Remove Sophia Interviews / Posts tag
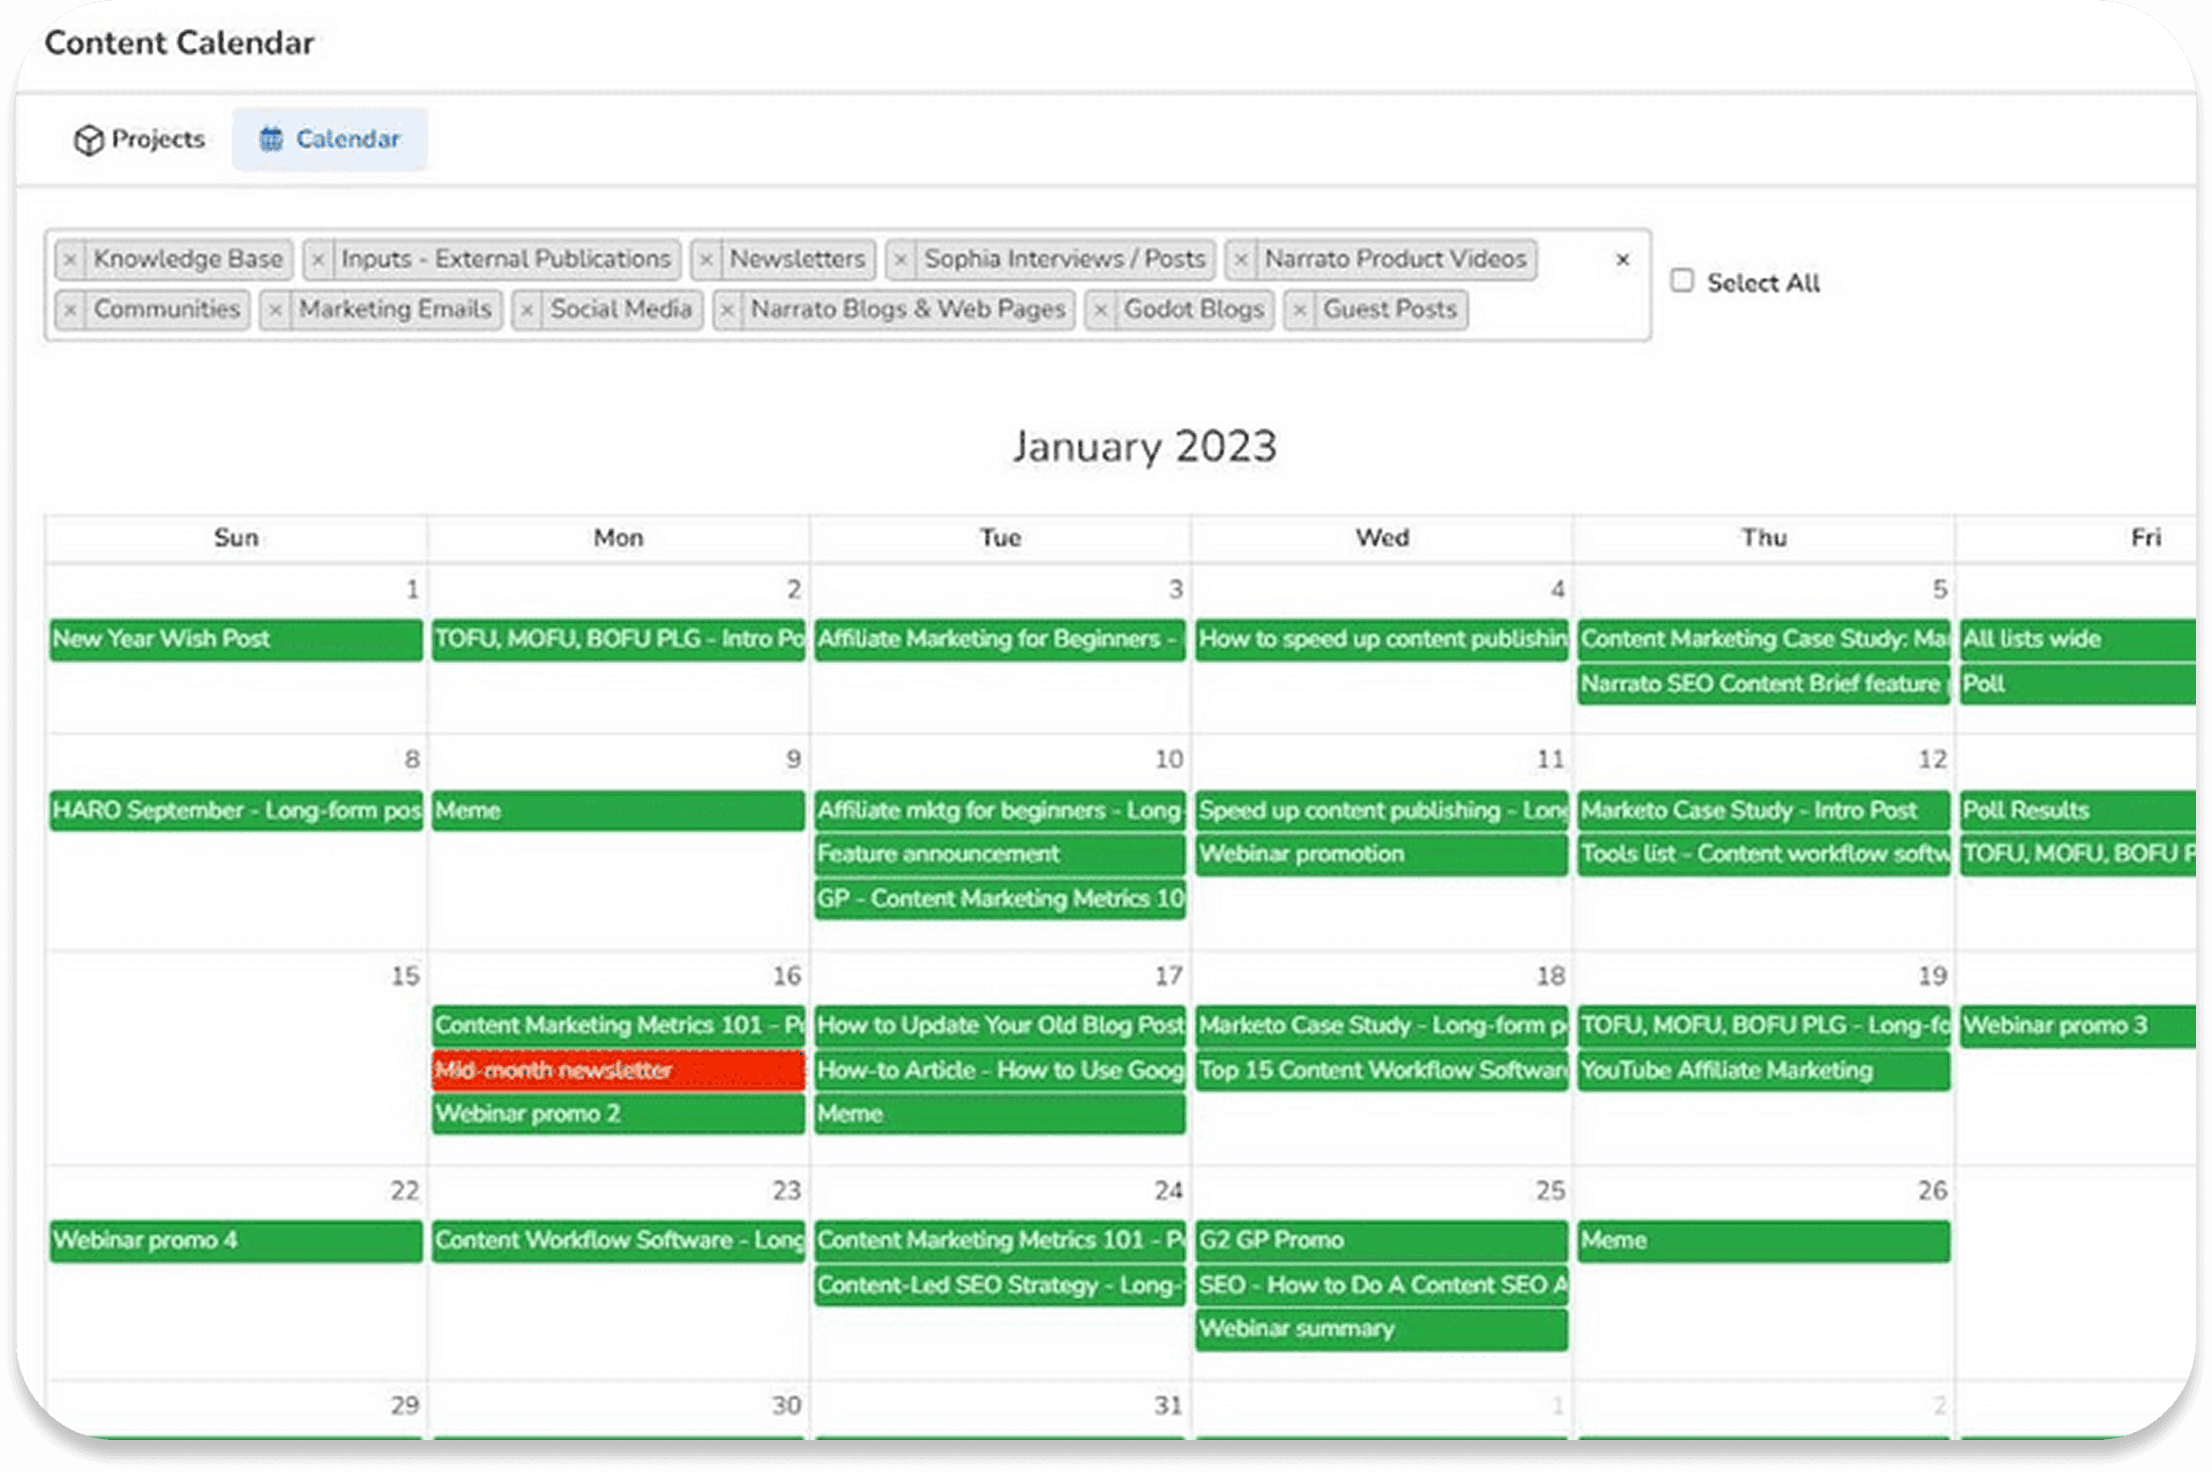The image size is (2212, 1472). (901, 260)
